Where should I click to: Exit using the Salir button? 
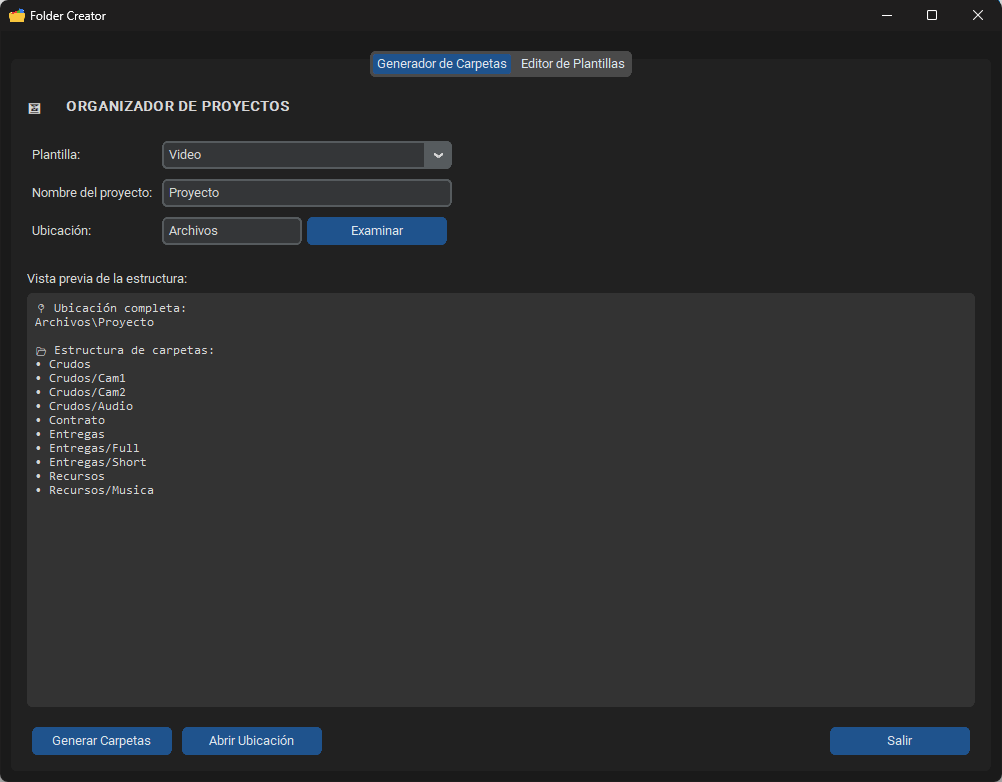tap(899, 741)
